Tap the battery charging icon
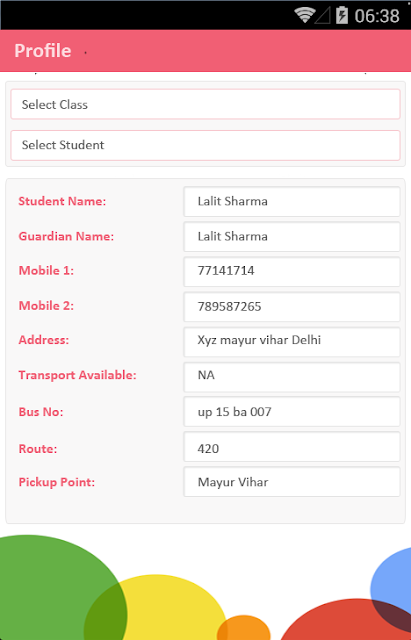The width and height of the screenshot is (411, 640). (342, 15)
